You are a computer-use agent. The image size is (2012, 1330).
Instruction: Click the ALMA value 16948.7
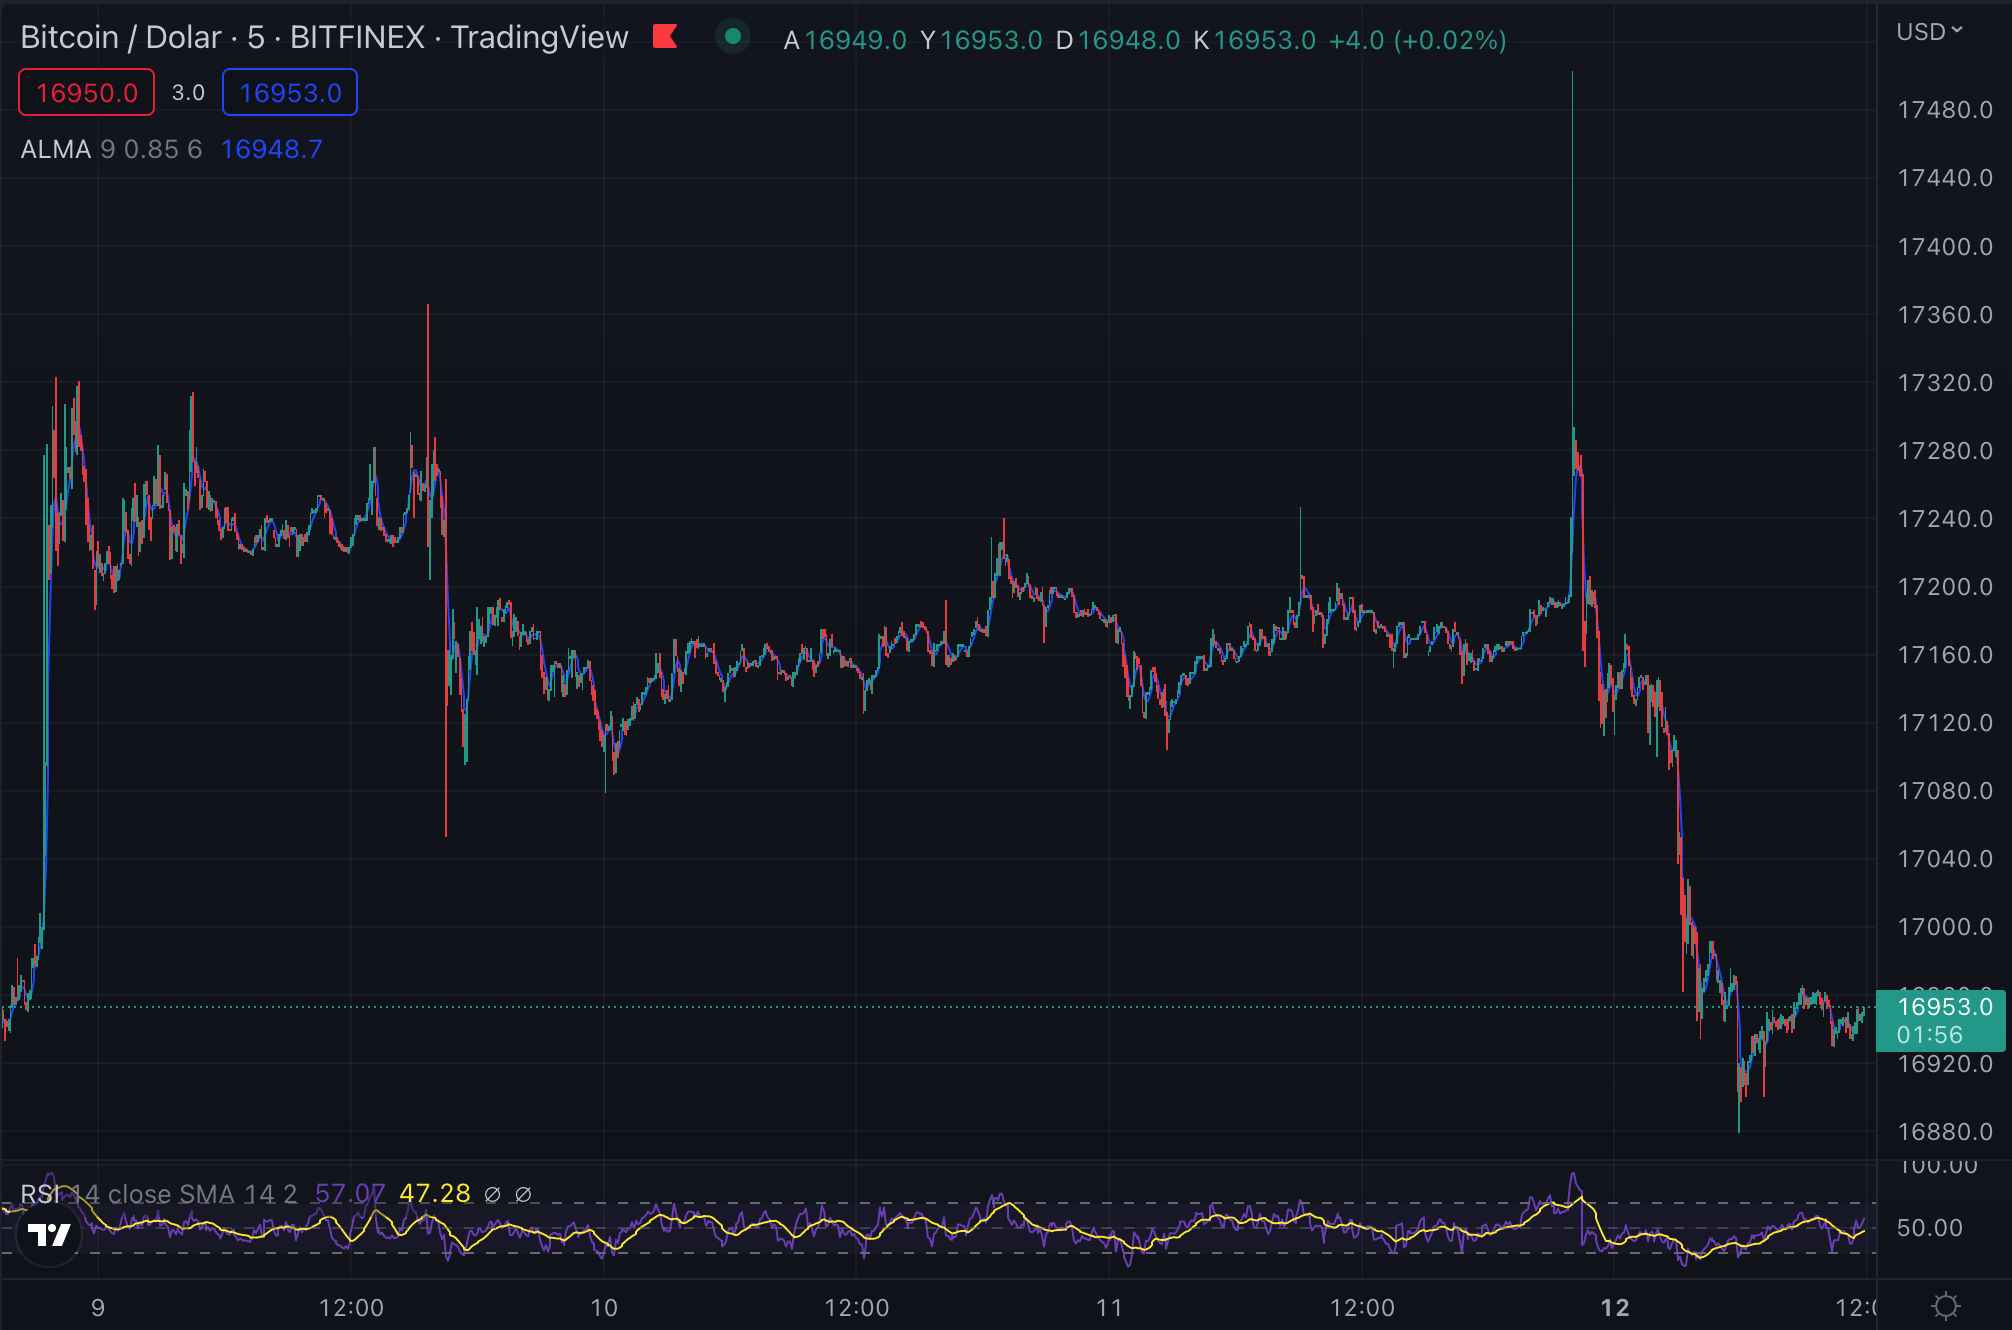point(271,149)
